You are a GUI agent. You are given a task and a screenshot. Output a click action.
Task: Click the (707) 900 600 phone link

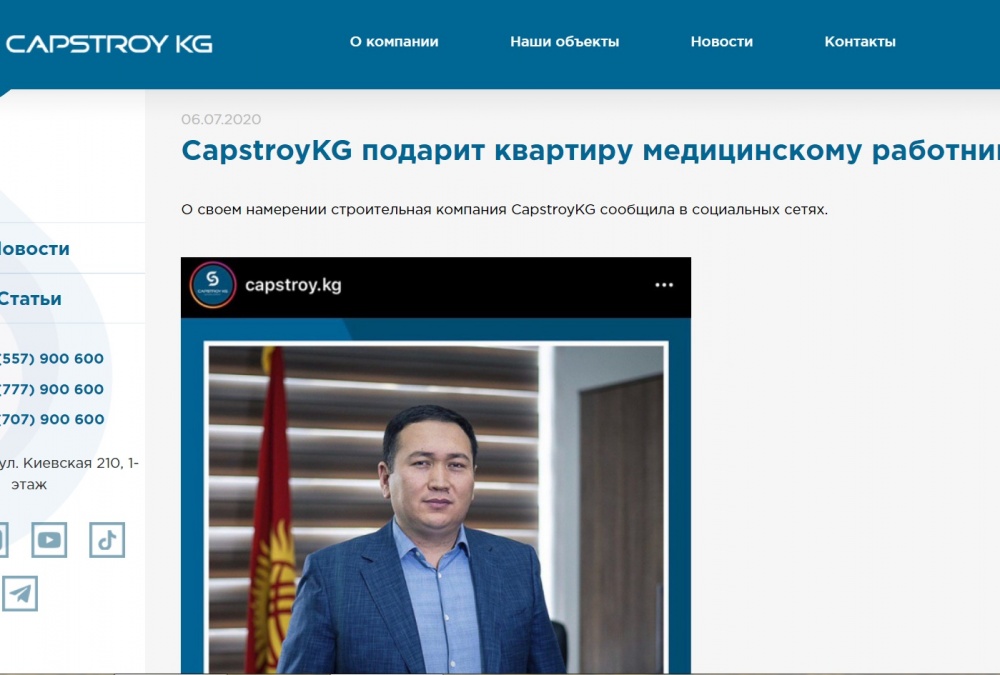point(52,419)
